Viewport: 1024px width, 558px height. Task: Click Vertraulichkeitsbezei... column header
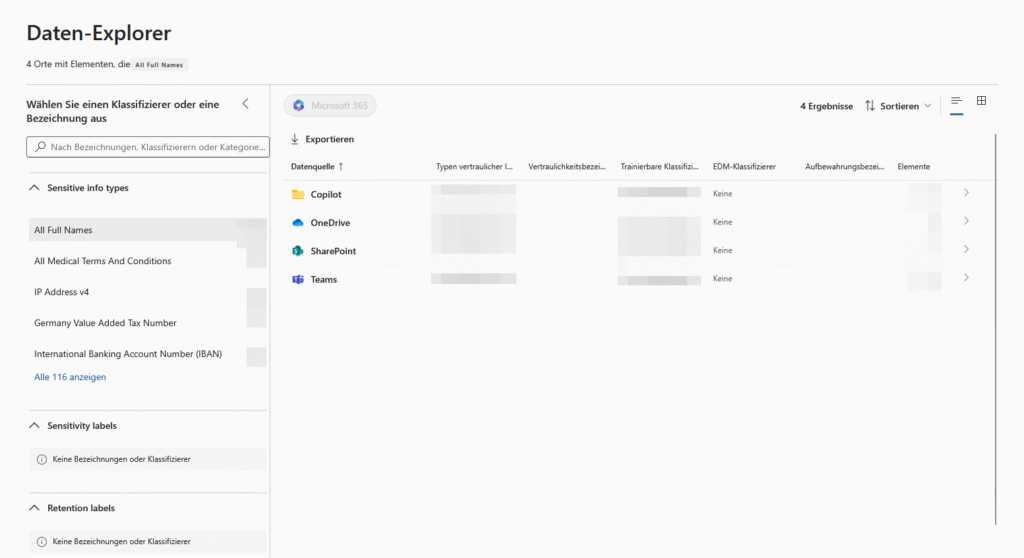[567, 167]
